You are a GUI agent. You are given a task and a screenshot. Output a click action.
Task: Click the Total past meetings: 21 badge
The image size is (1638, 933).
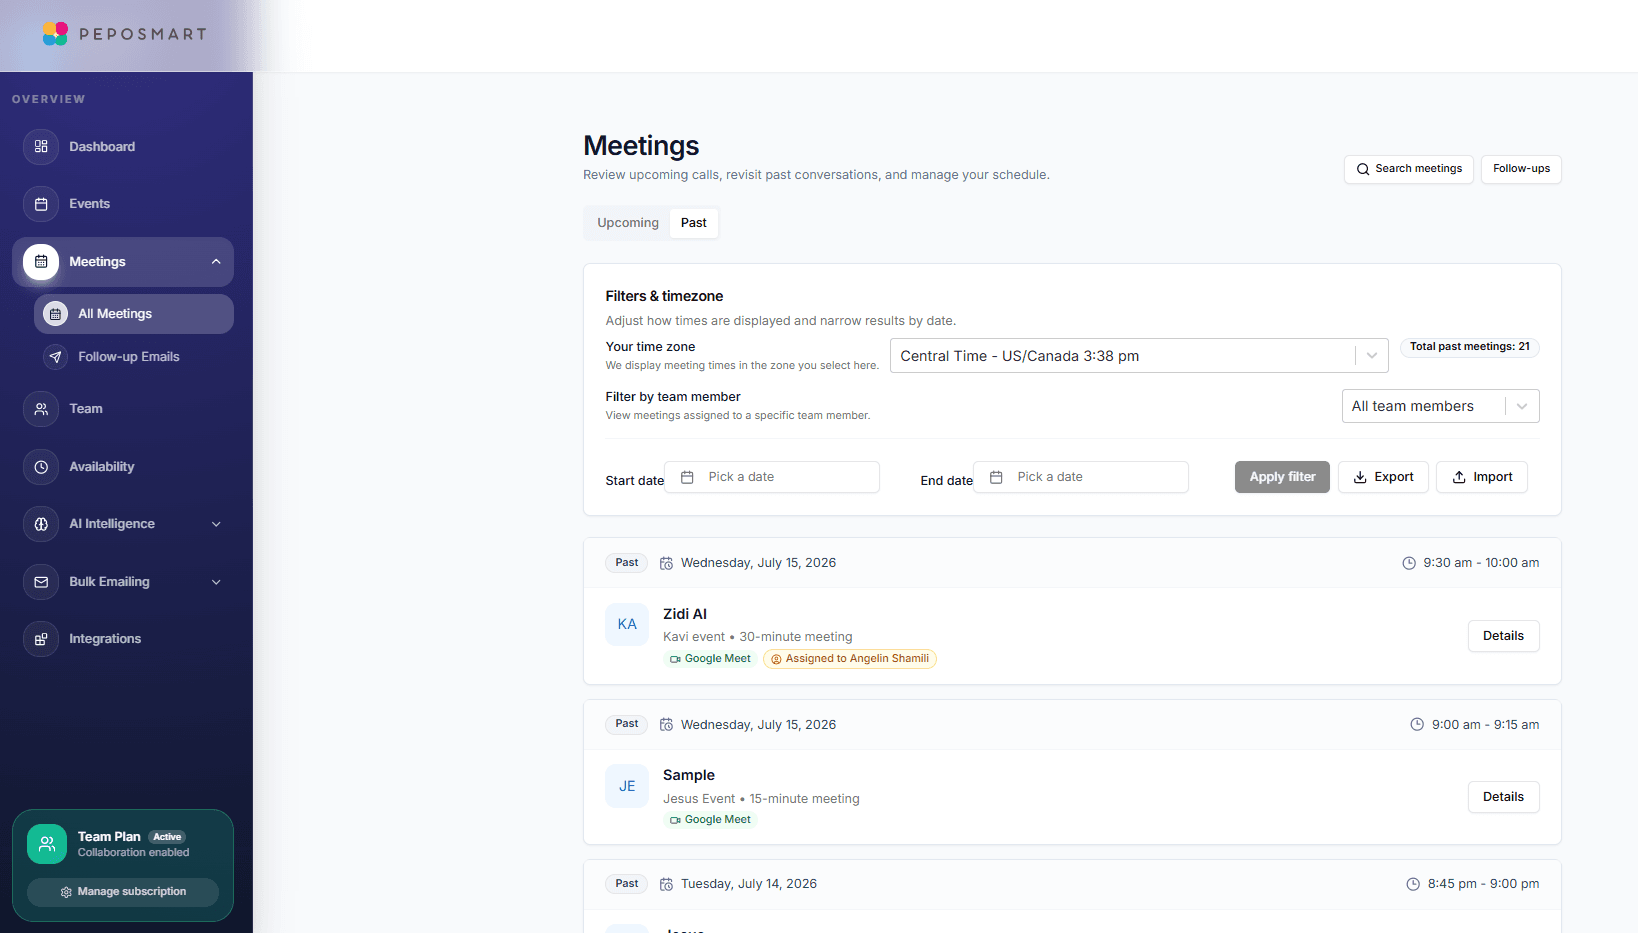(1470, 347)
